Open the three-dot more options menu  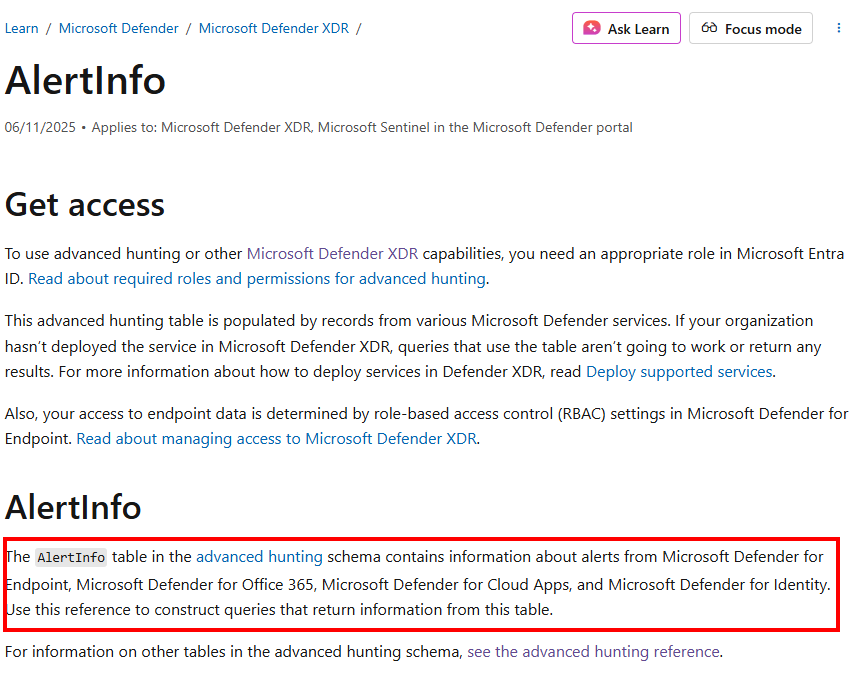[x=839, y=28]
